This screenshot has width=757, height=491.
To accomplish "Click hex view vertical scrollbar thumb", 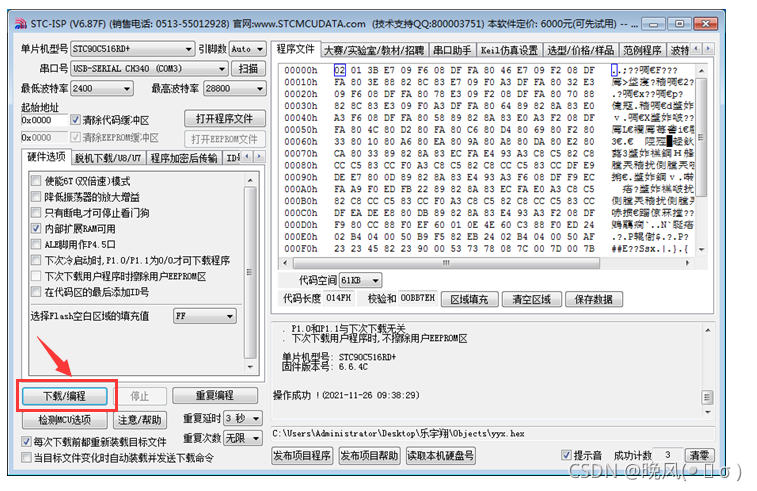I will (x=701, y=137).
